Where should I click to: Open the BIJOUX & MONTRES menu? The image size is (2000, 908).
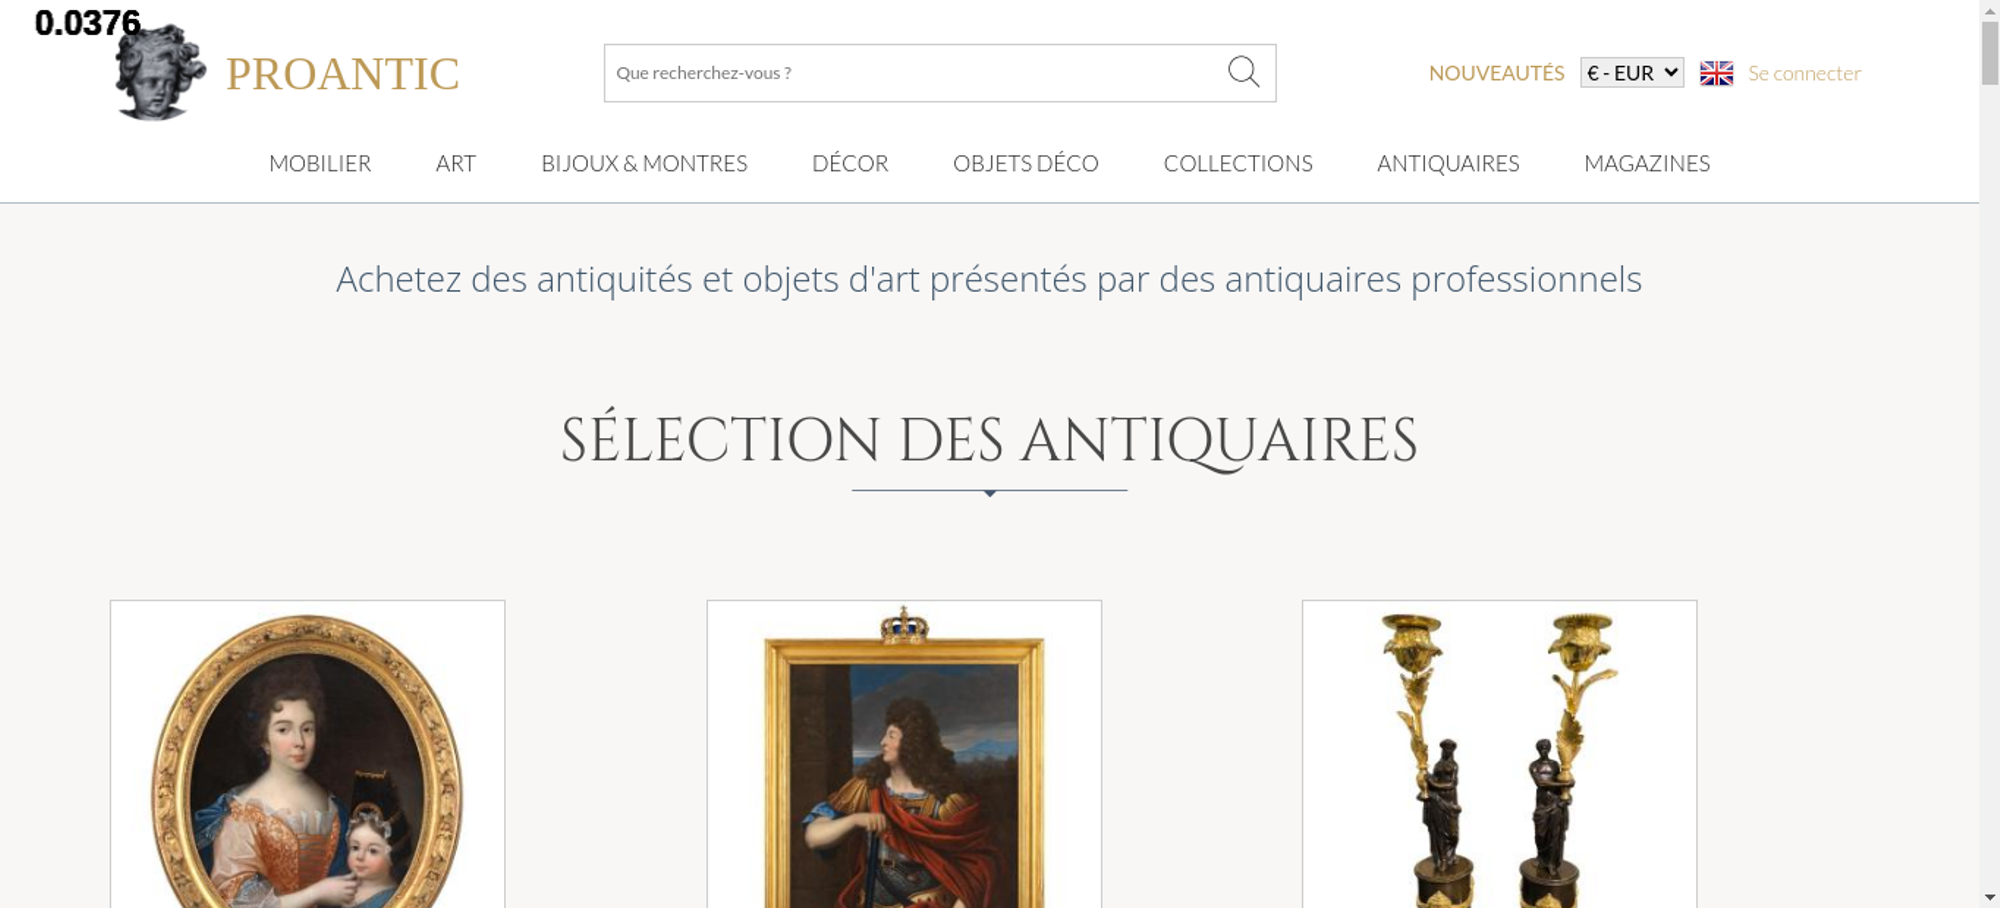coord(644,163)
